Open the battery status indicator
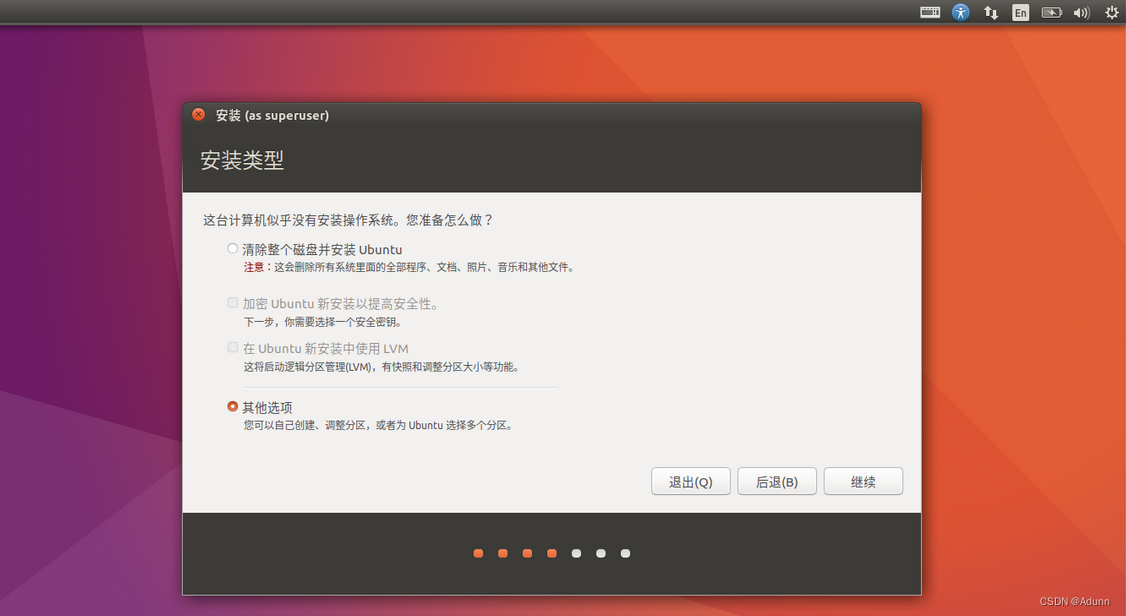The image size is (1126, 616). point(1051,12)
